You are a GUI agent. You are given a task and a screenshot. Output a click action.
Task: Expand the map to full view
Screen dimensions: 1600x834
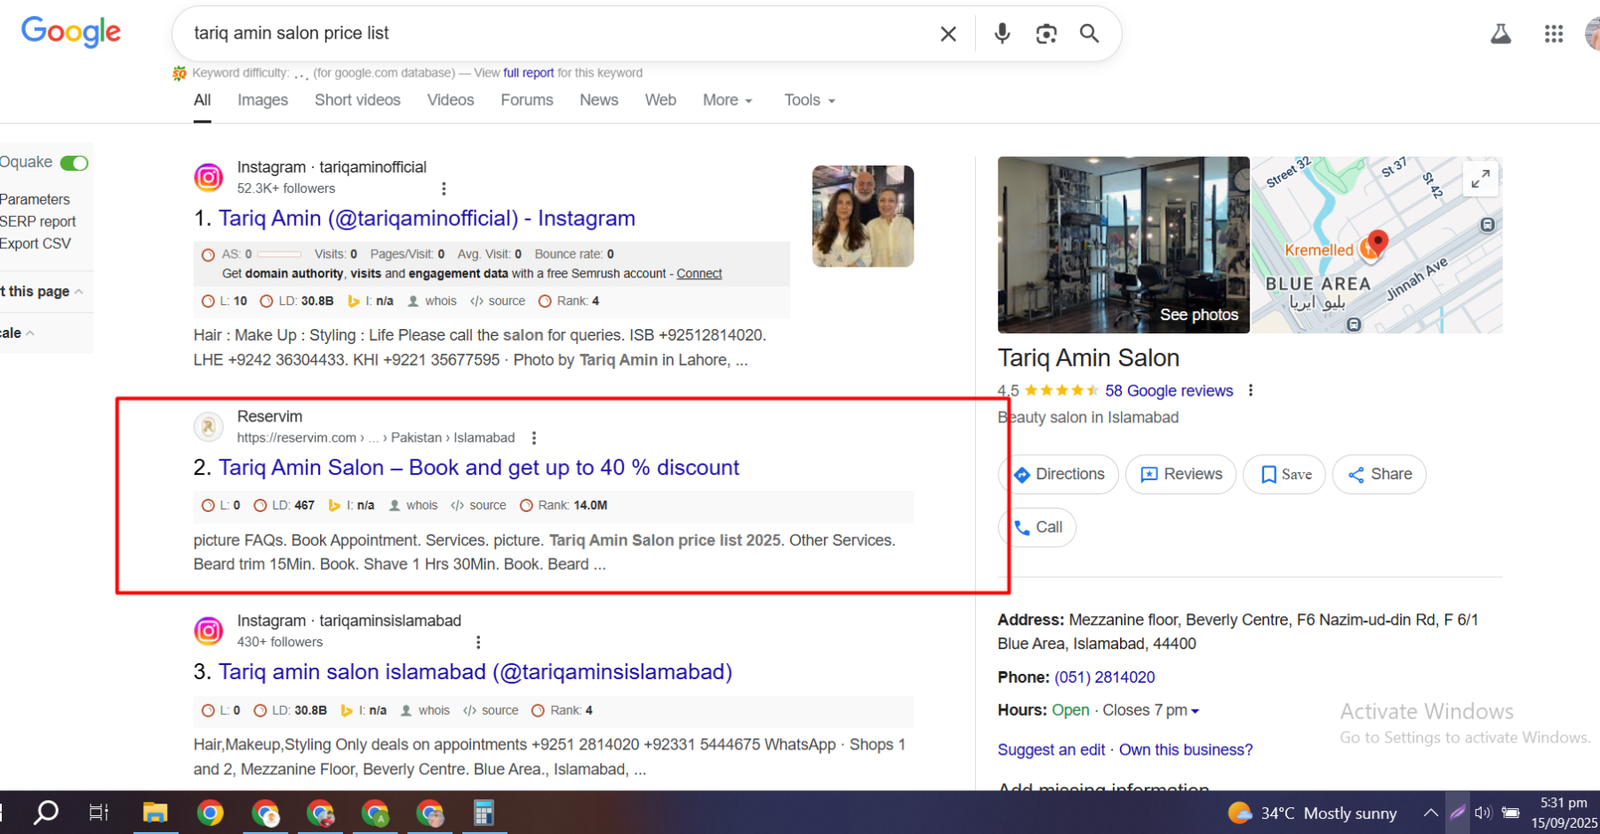(x=1480, y=179)
